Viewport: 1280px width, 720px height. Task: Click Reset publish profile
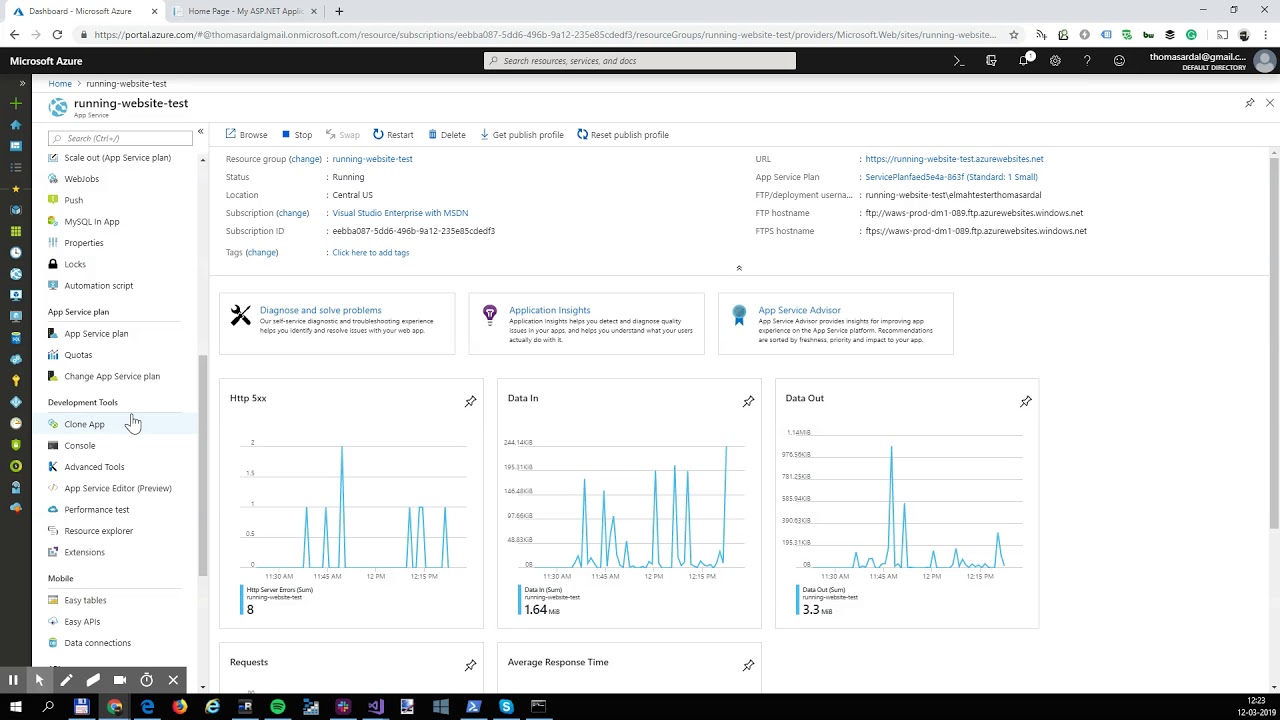click(x=623, y=135)
